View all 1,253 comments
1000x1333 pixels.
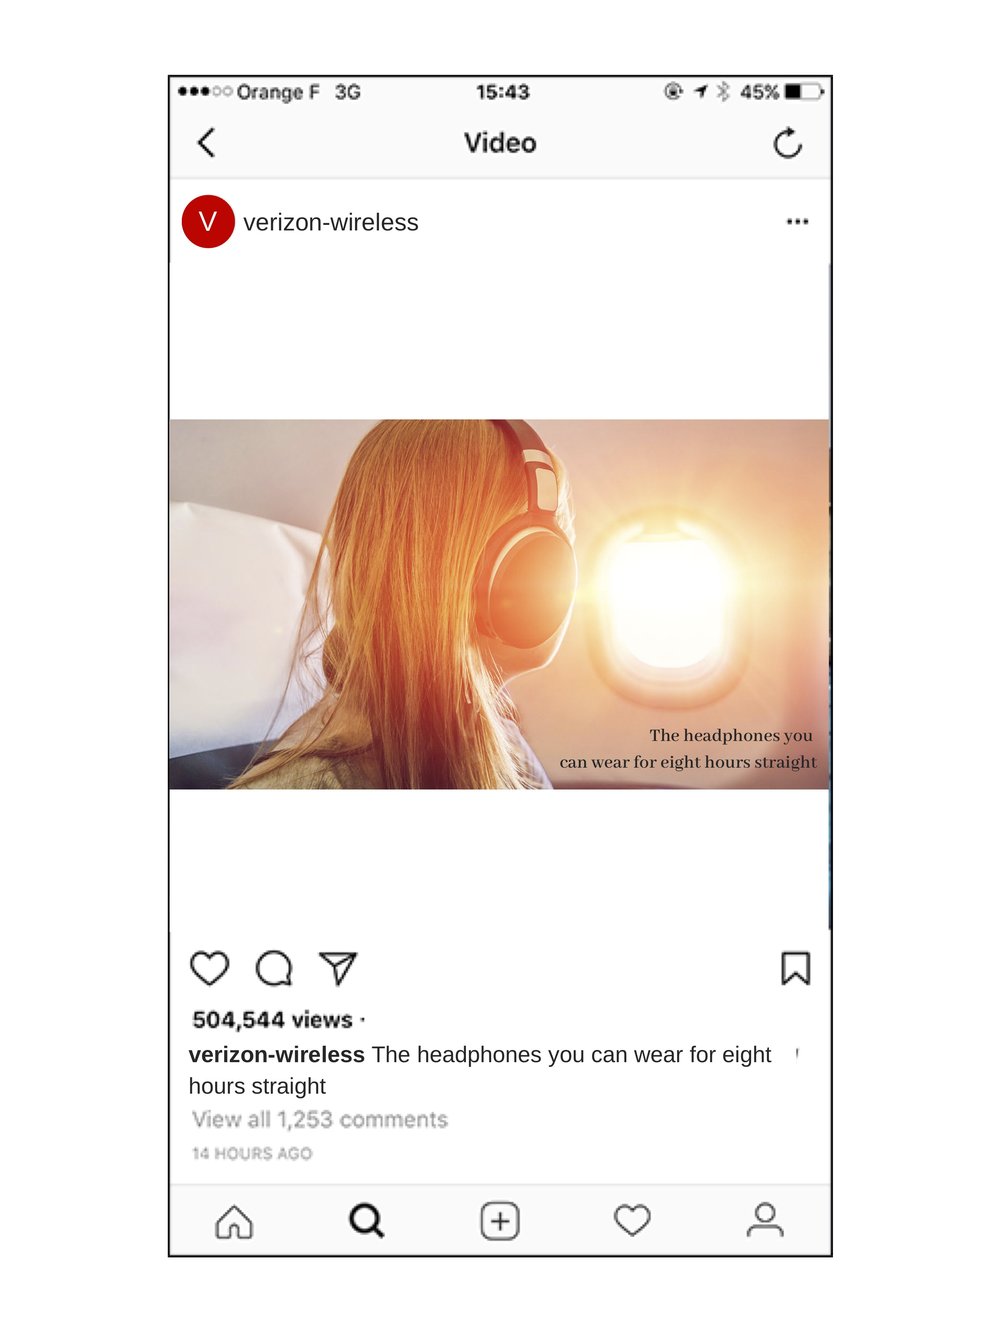coord(320,1120)
